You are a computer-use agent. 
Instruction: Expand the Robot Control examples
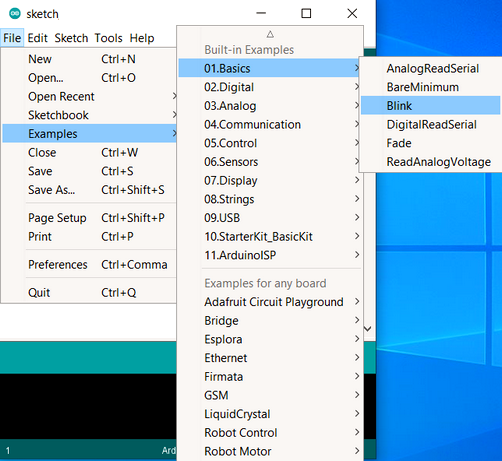coord(270,432)
